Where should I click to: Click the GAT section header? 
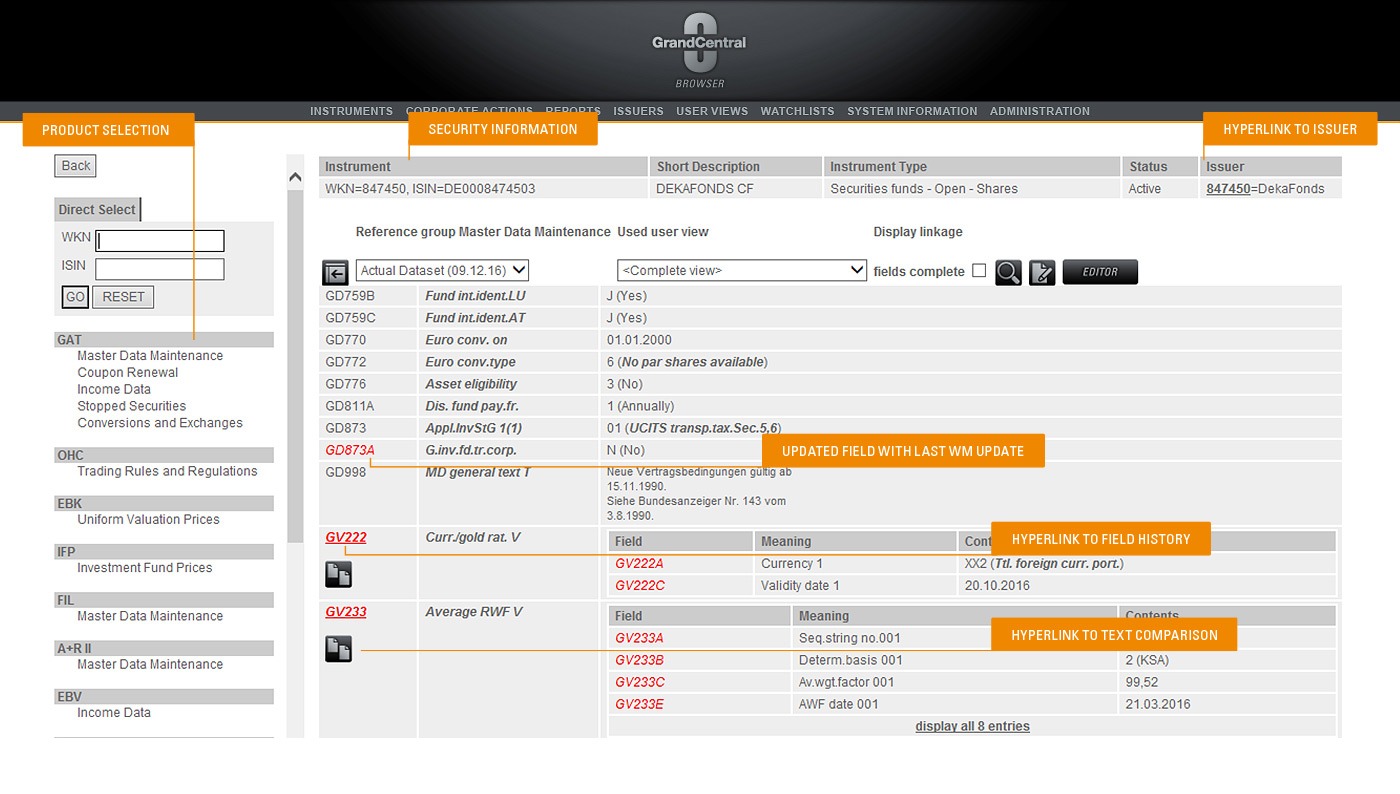tap(164, 340)
